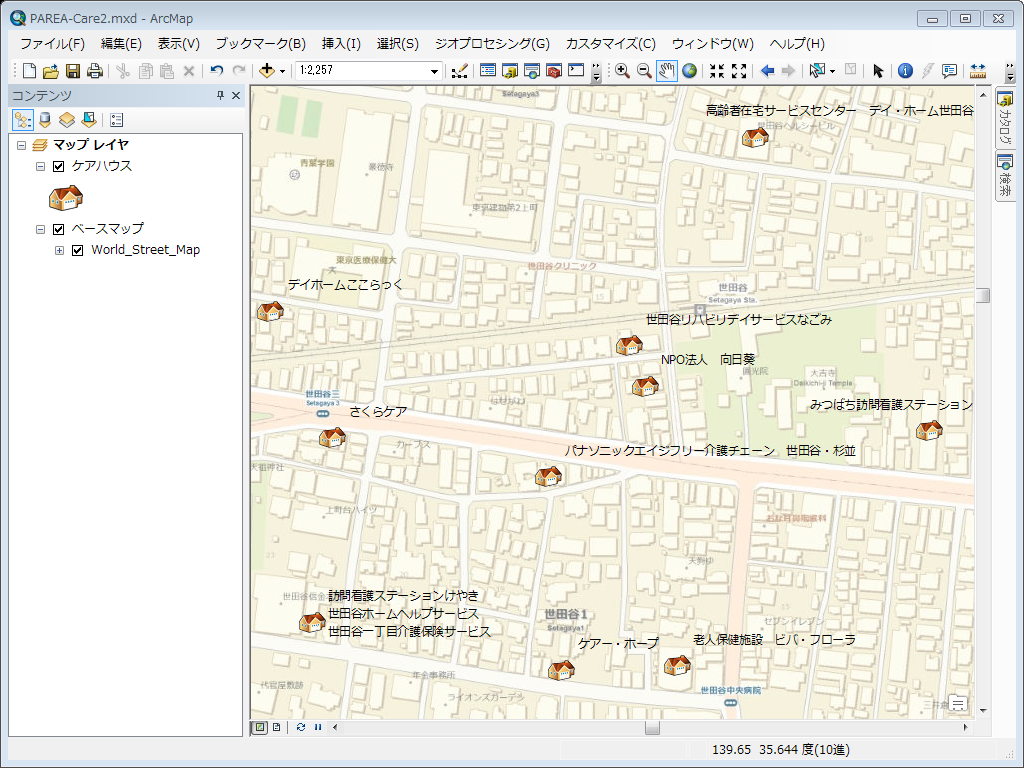Viewport: 1024px width, 768px height.
Task: Switch contents to List By Drawing Order
Action: coord(23,120)
